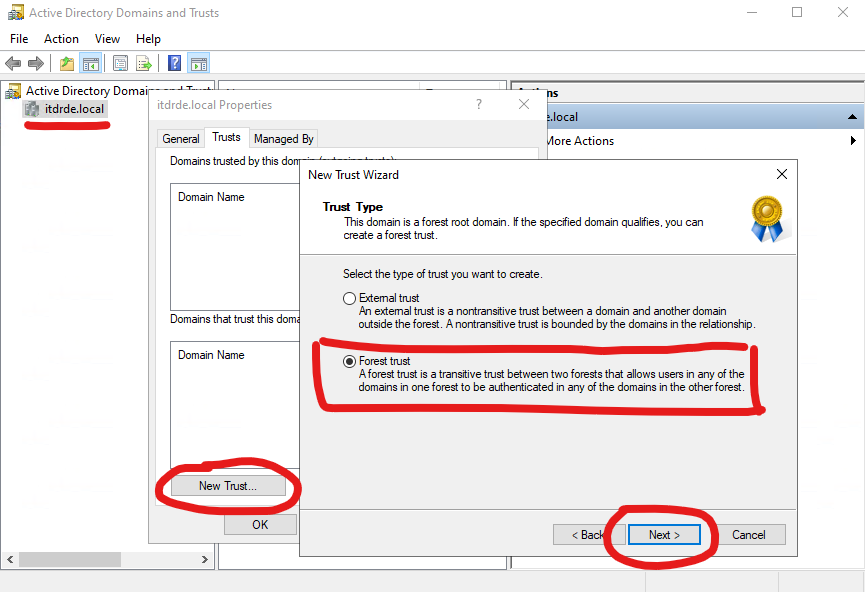Click the Properties dialog help question mark
Screen dimensions: 865x592
pyautogui.click(x=479, y=104)
